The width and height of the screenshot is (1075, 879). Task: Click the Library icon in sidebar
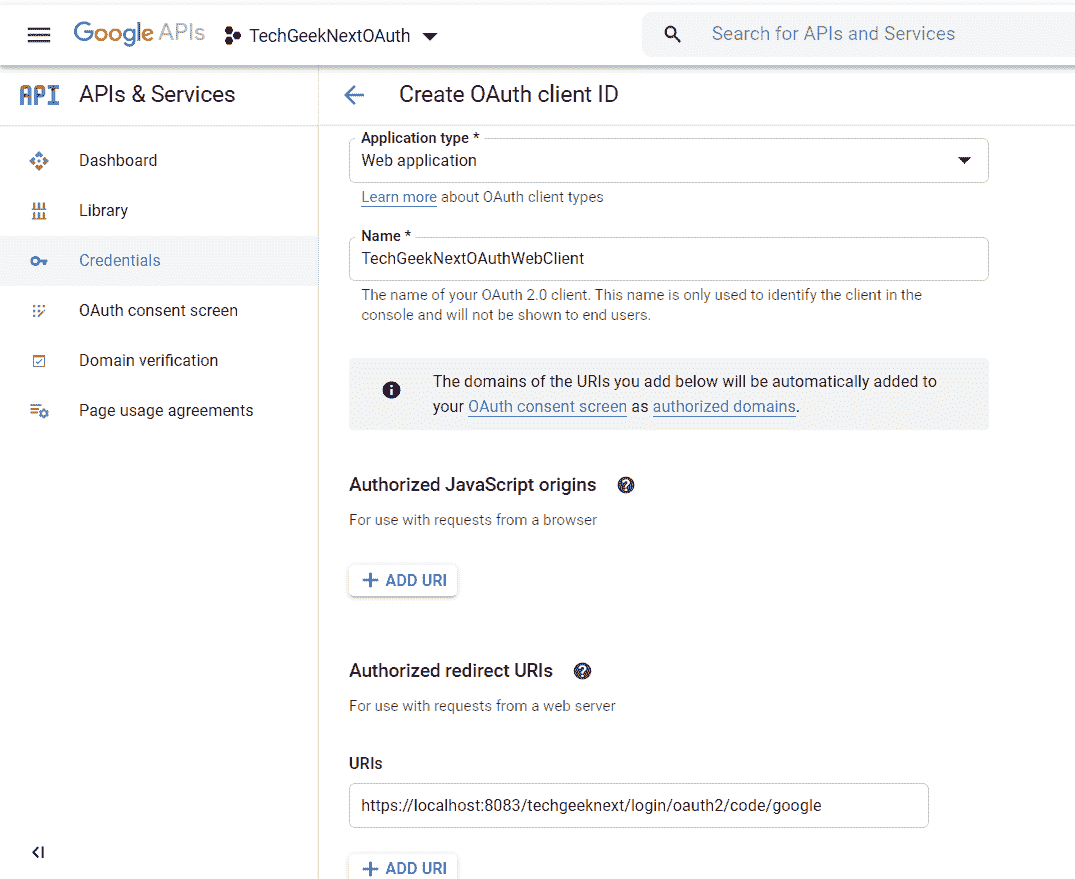[39, 210]
